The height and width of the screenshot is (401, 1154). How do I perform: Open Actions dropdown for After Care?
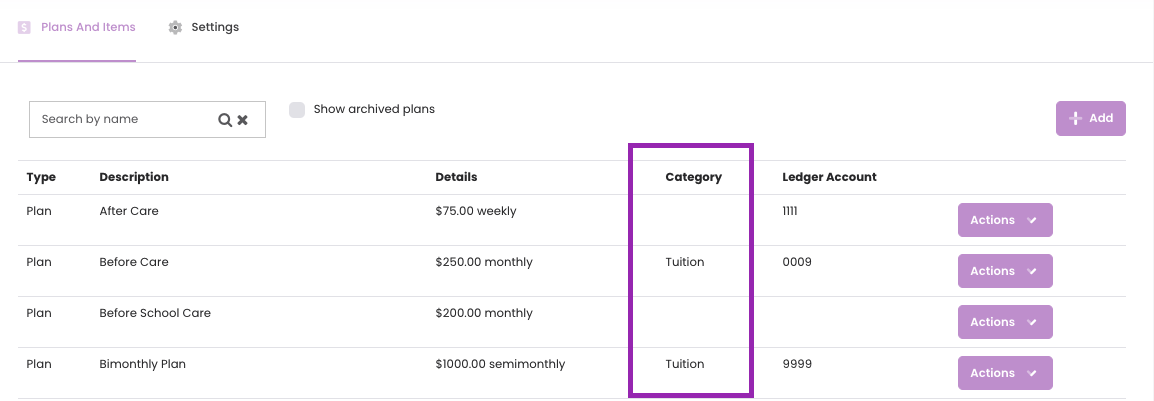click(x=1005, y=220)
